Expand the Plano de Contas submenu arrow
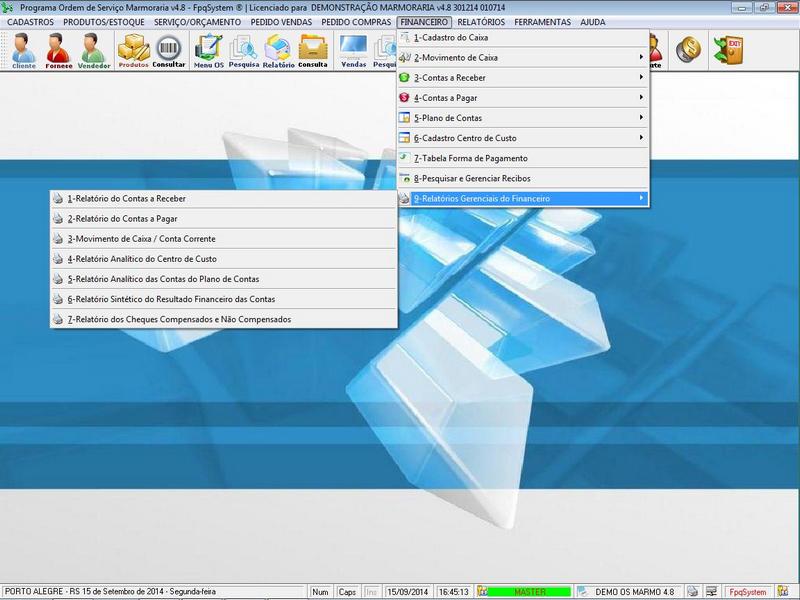The height and width of the screenshot is (600, 800). pos(641,117)
